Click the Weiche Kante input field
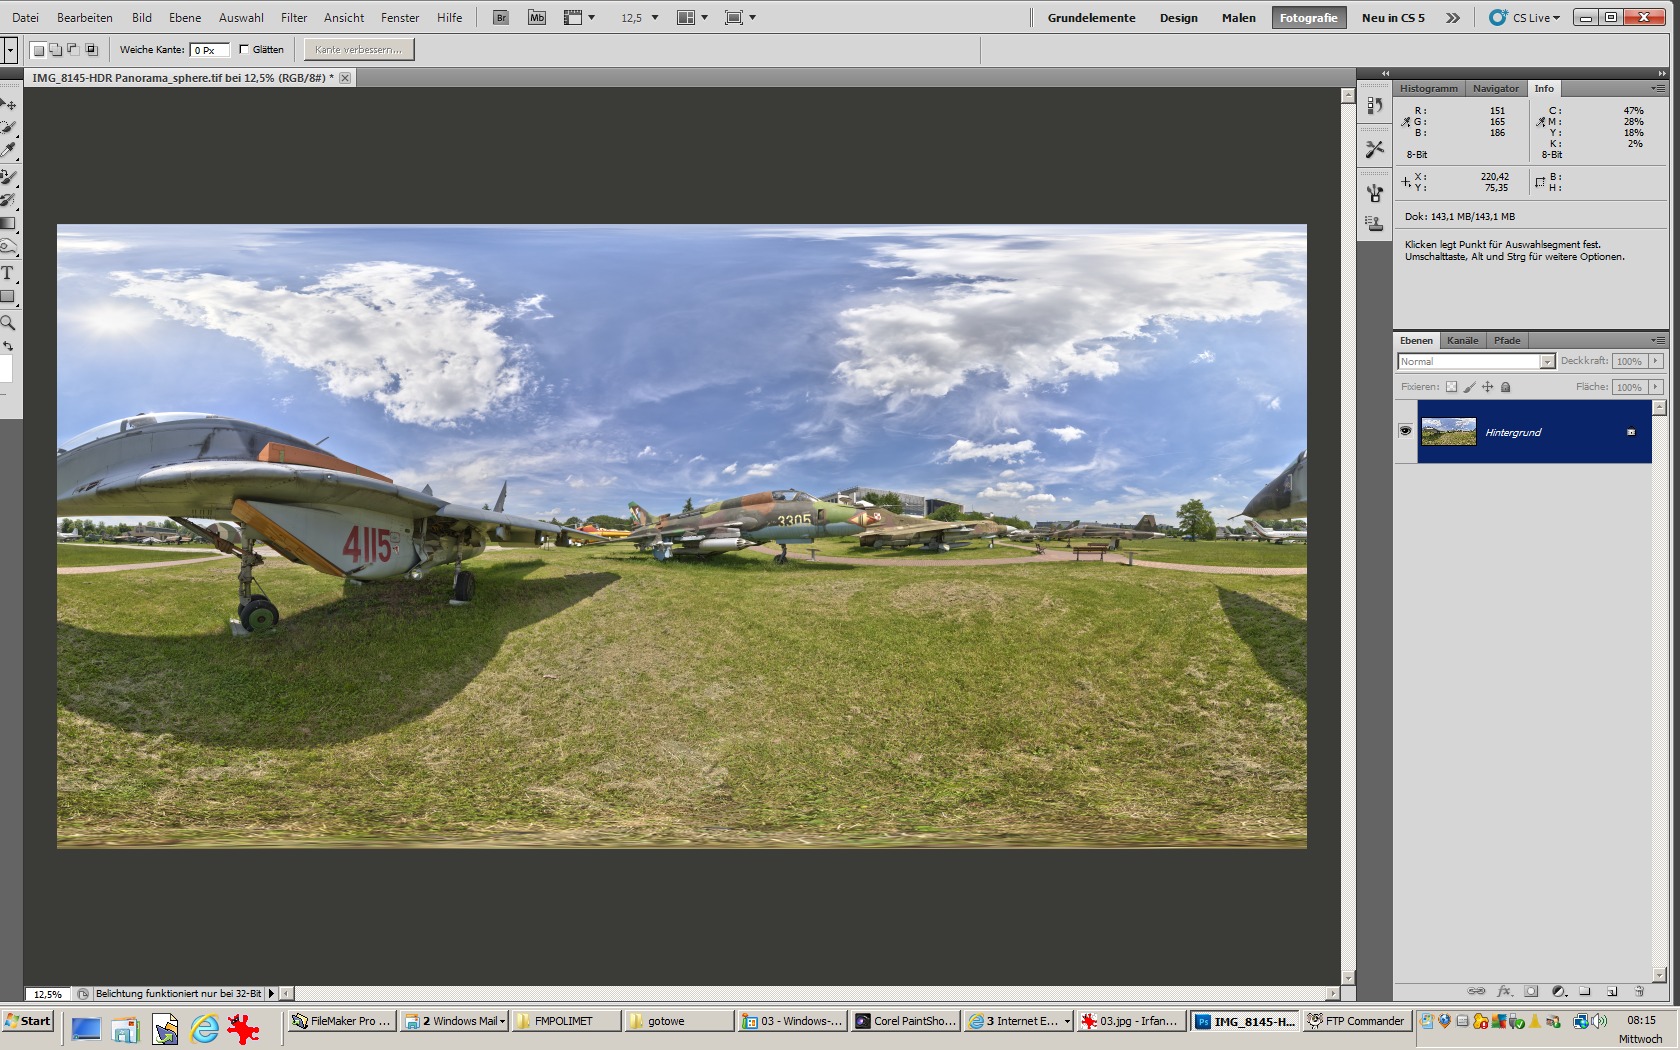This screenshot has width=1680, height=1050. coord(209,50)
